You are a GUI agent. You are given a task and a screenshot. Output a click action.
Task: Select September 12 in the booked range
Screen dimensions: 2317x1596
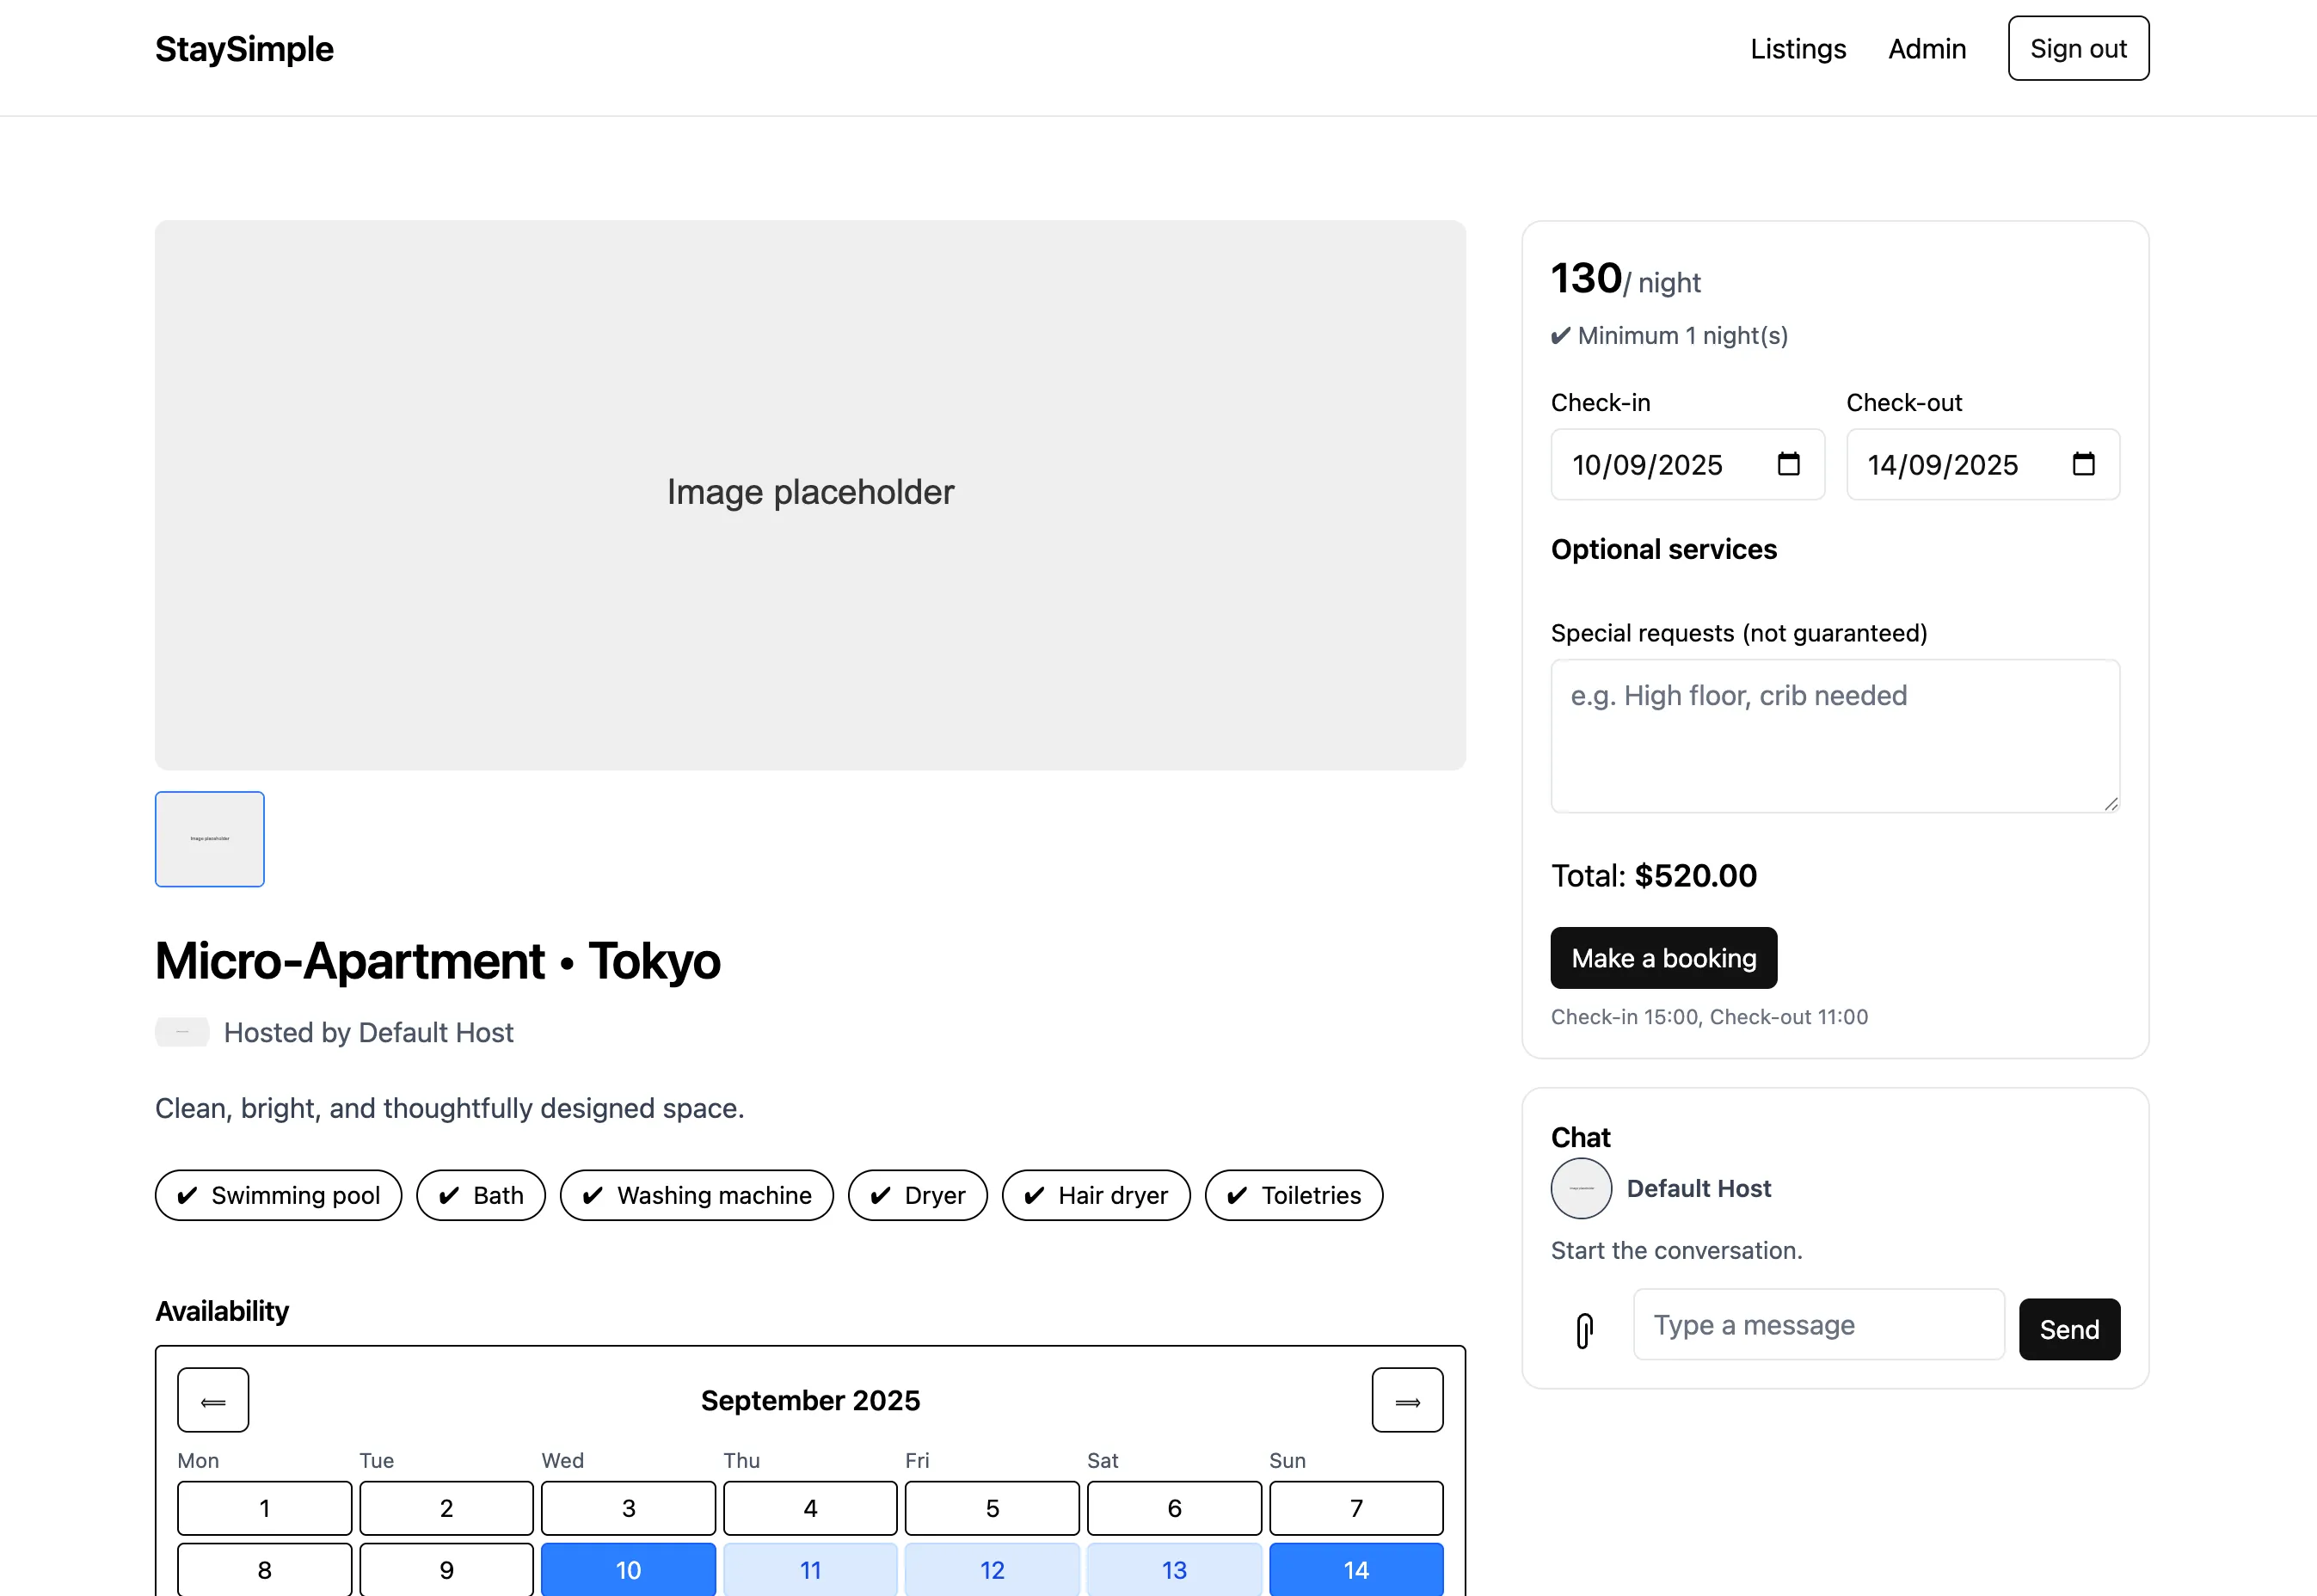pos(992,1569)
